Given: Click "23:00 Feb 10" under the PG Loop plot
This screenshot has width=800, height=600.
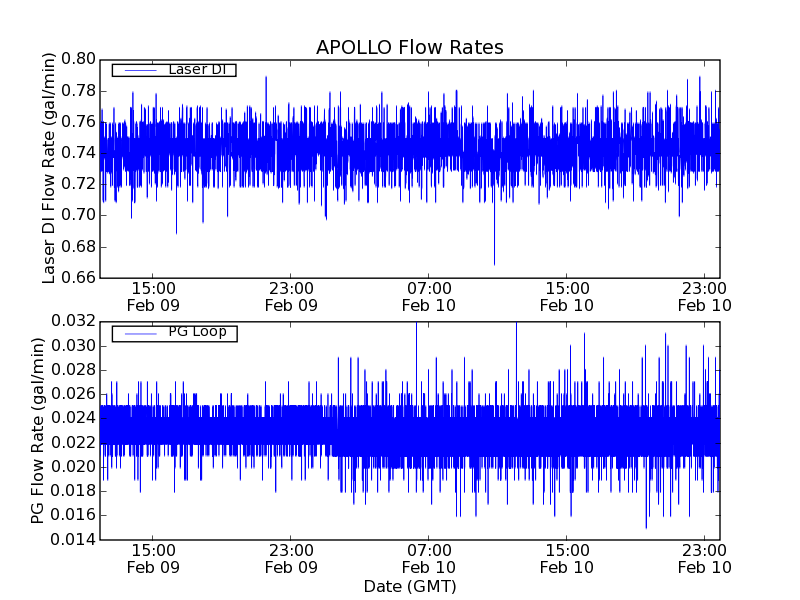Looking at the screenshot, I should [x=705, y=559].
